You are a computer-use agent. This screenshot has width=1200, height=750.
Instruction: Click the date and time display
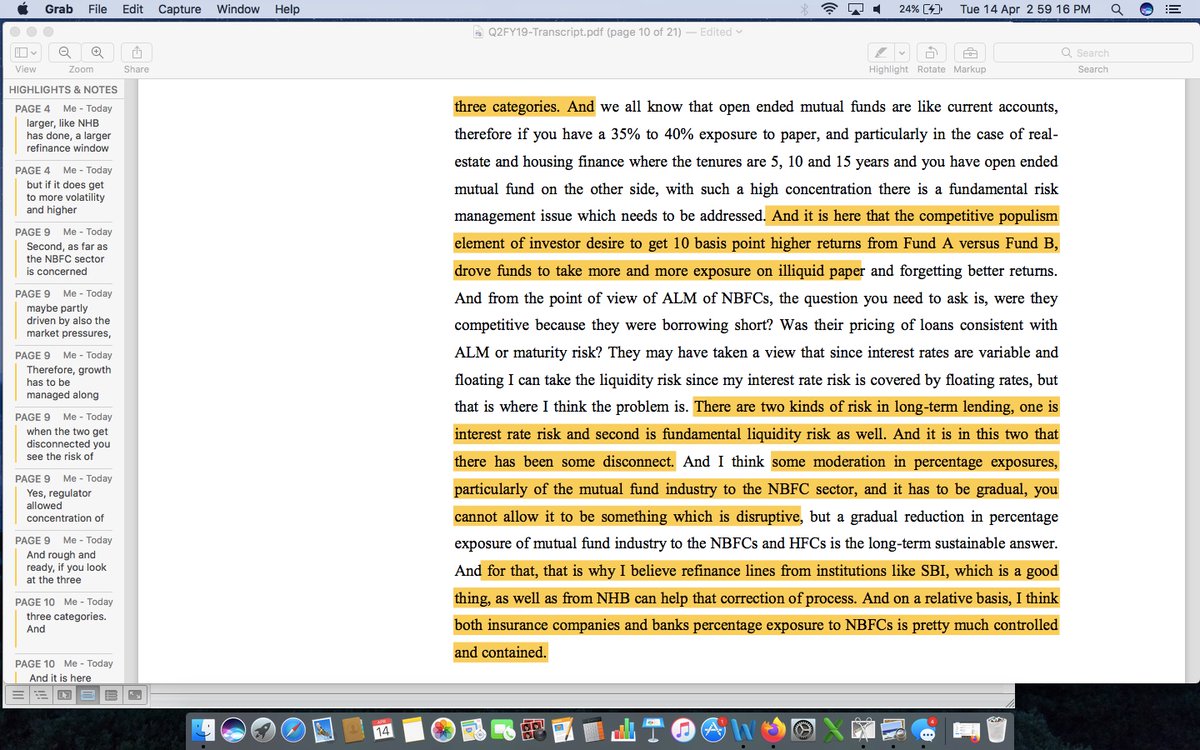1024,9
